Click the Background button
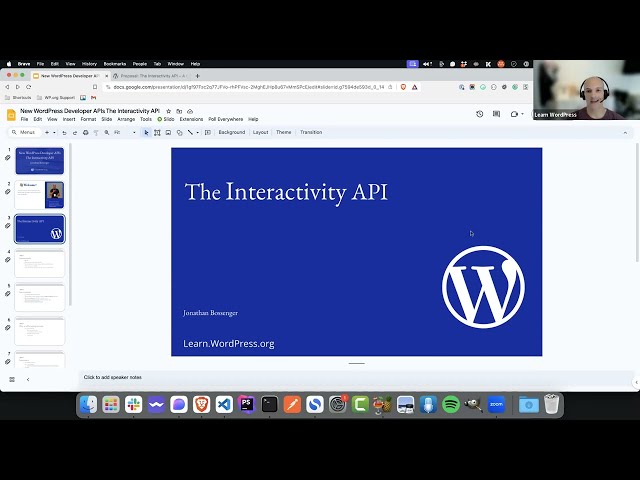The height and width of the screenshot is (480, 640). (x=232, y=132)
